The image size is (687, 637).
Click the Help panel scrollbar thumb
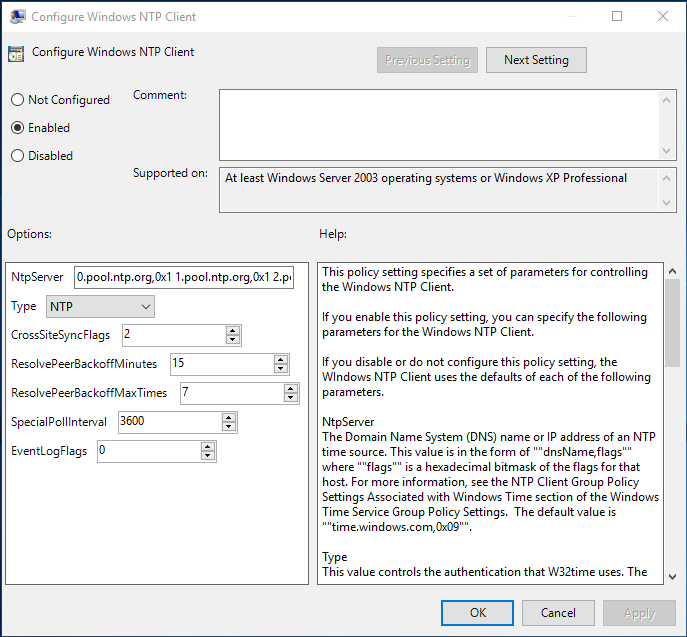pyautogui.click(x=673, y=323)
